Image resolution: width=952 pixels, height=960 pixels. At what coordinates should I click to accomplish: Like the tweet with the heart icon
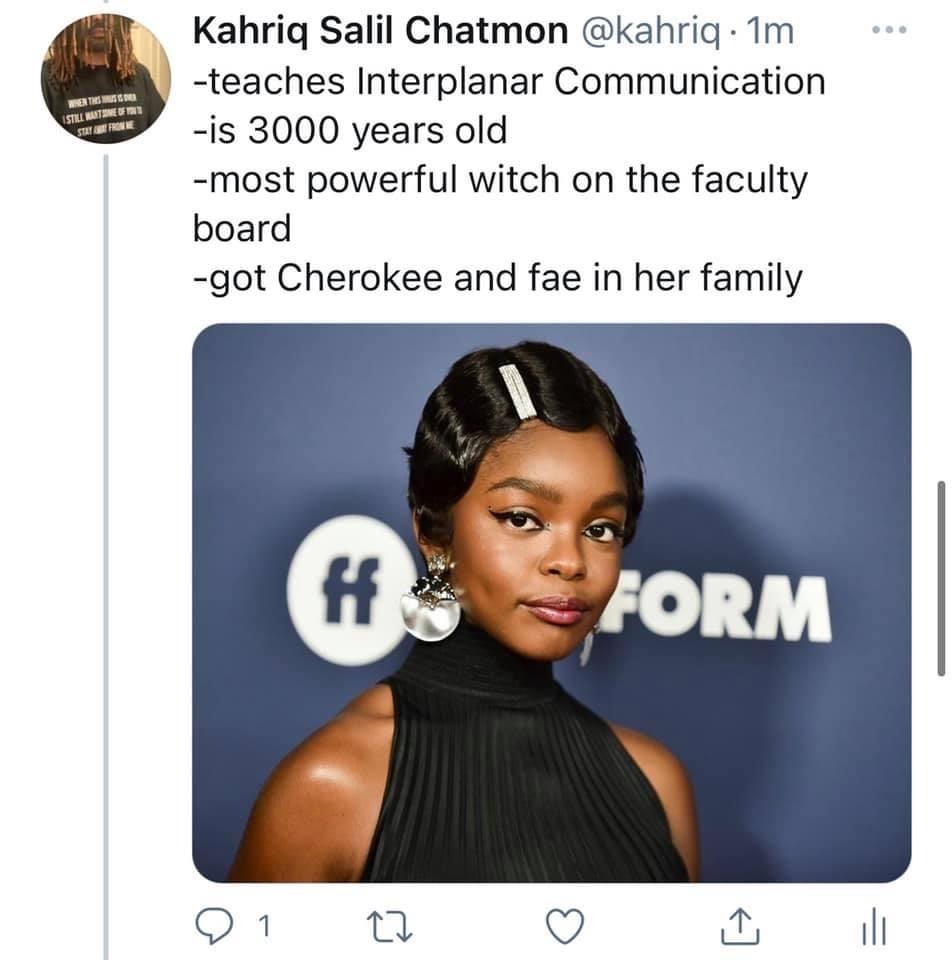click(564, 926)
